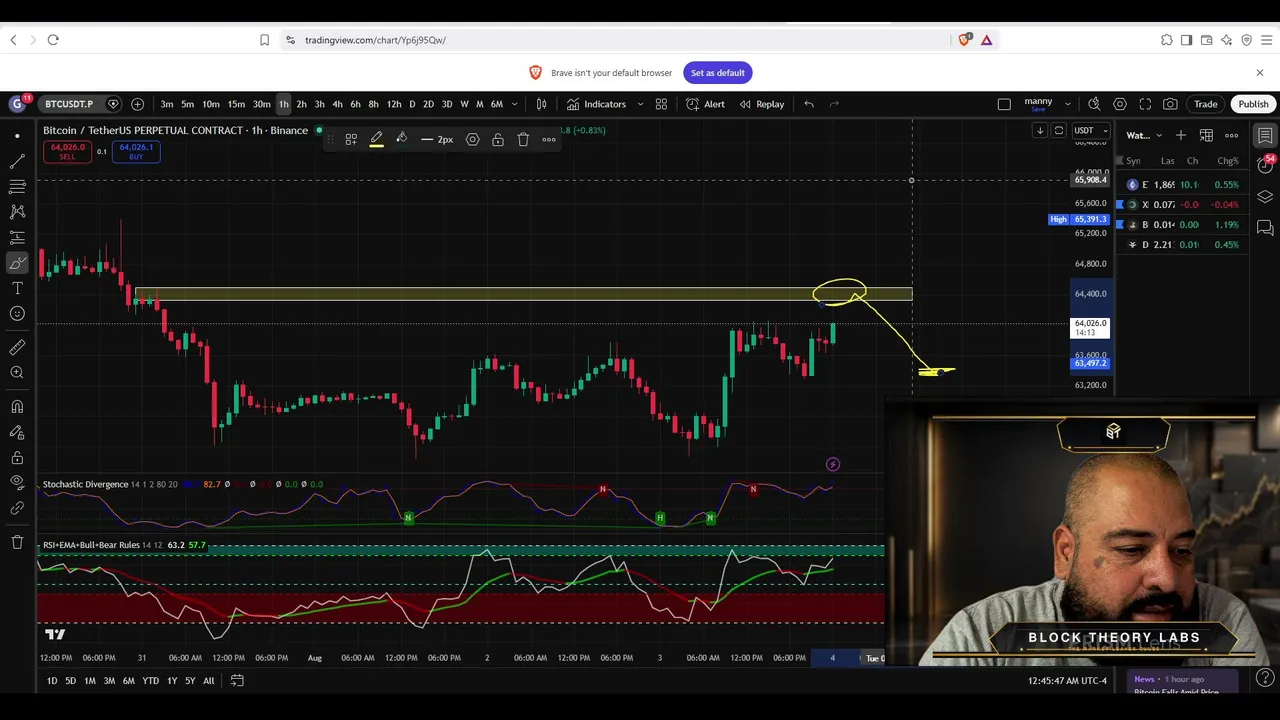Screen dimensions: 1280x720
Task: Expand the Watchlist name dropdown
Action: [x=1144, y=135]
